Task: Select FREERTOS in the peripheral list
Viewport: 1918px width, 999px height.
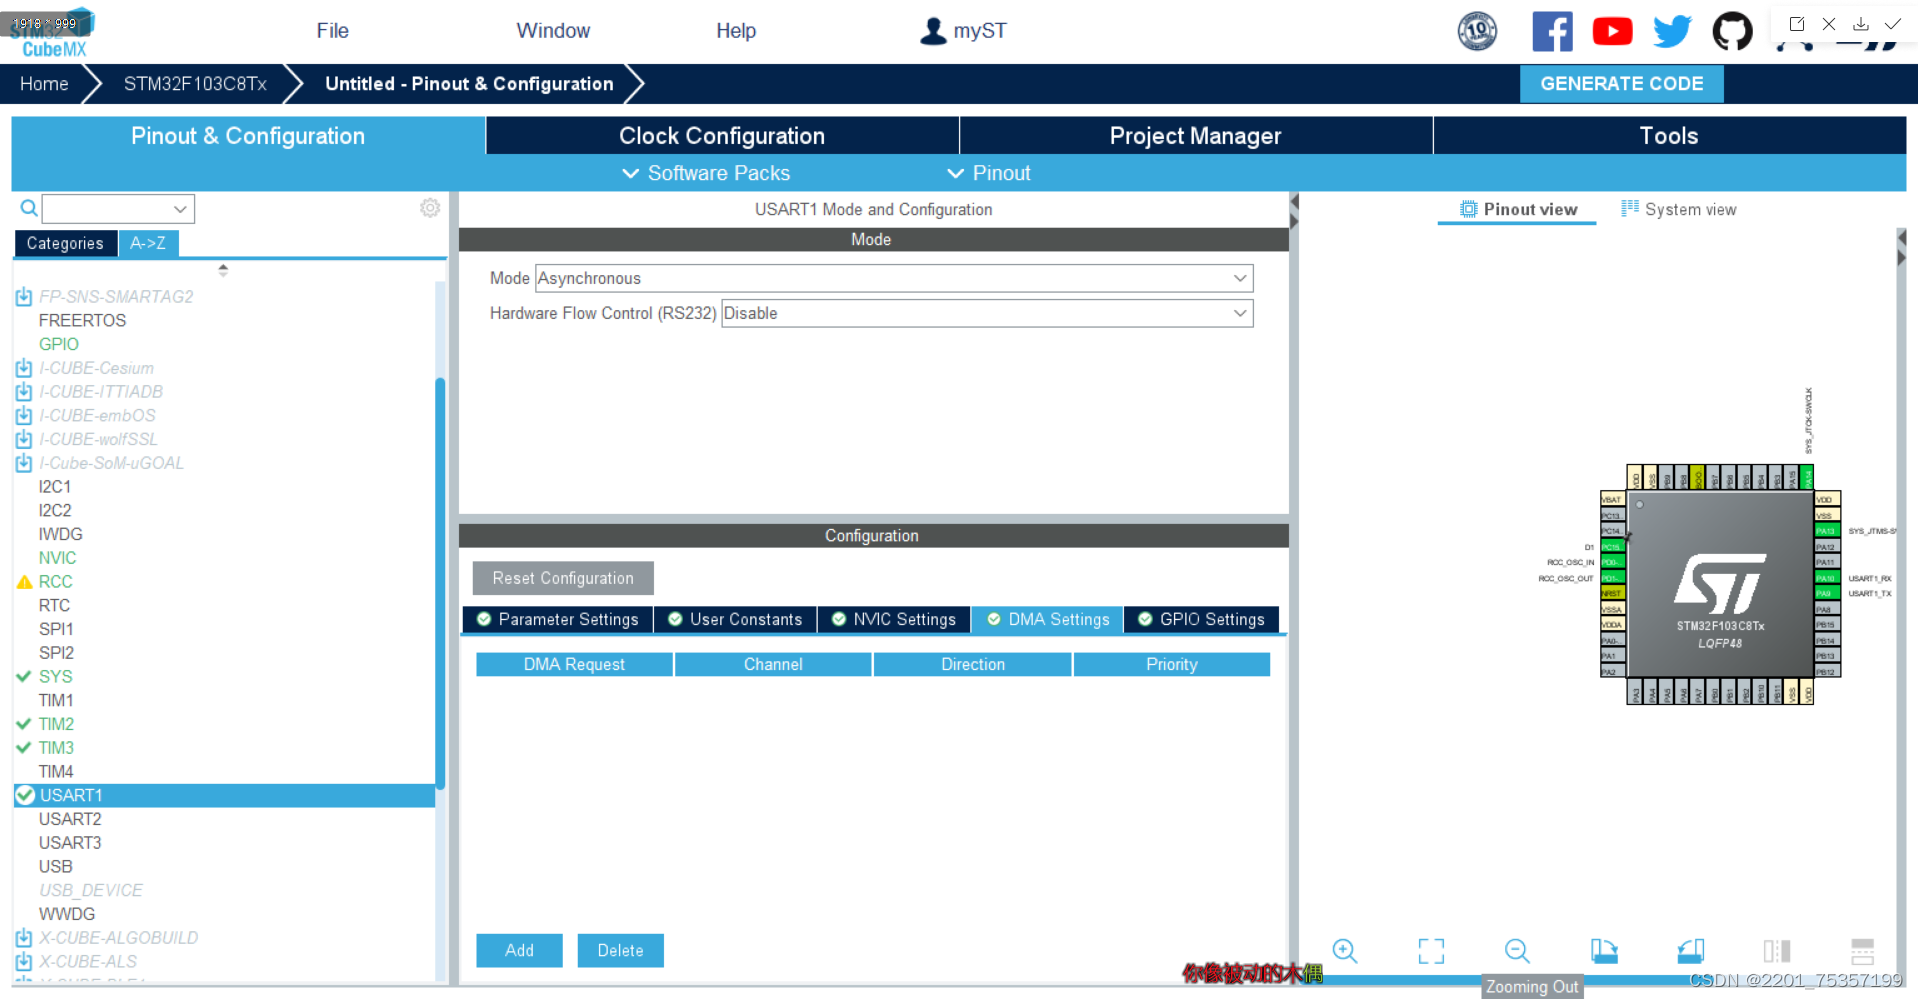Action: [82, 320]
